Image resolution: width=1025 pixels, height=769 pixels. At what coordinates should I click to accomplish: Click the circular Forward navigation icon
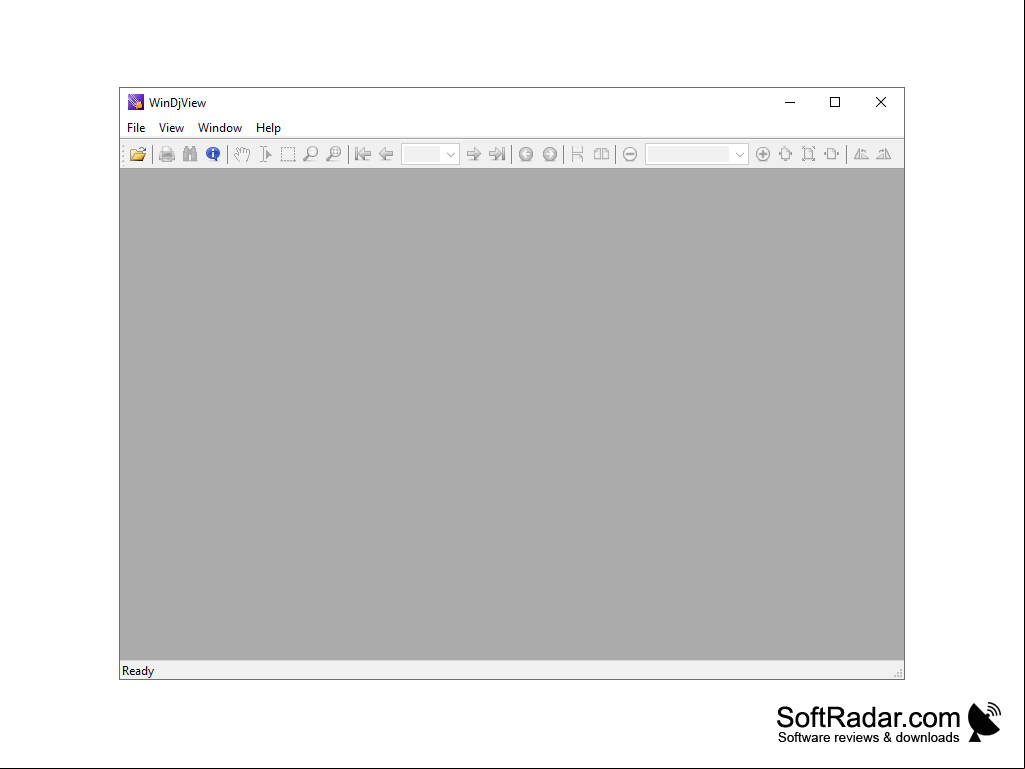point(550,154)
